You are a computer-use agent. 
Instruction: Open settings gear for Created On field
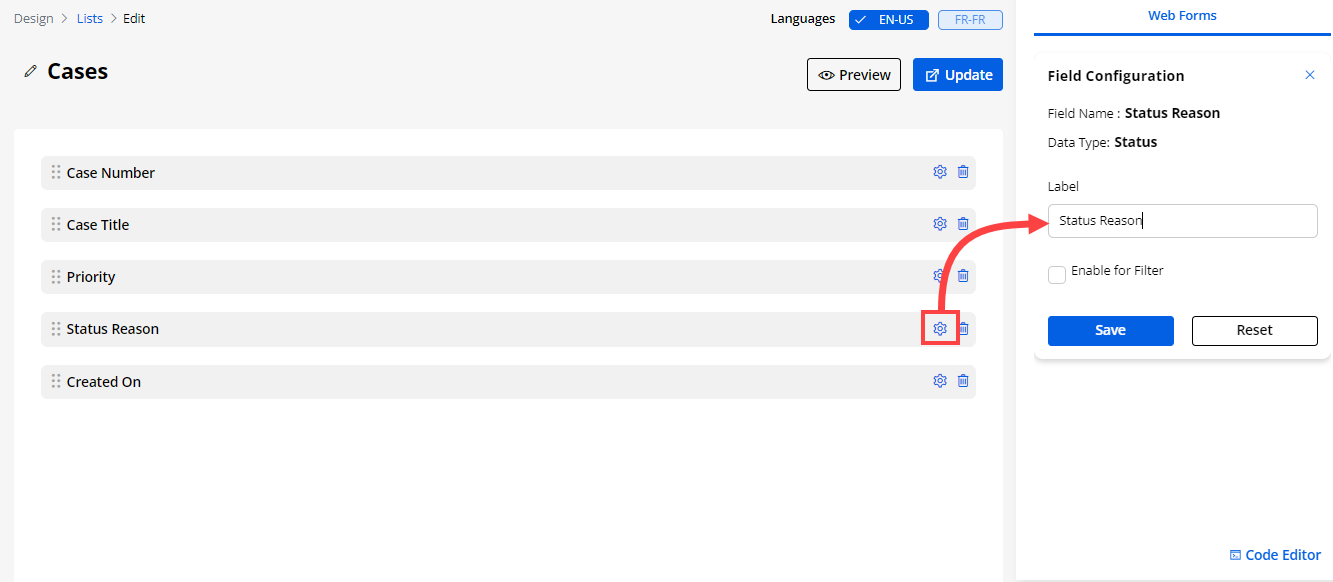click(939, 381)
